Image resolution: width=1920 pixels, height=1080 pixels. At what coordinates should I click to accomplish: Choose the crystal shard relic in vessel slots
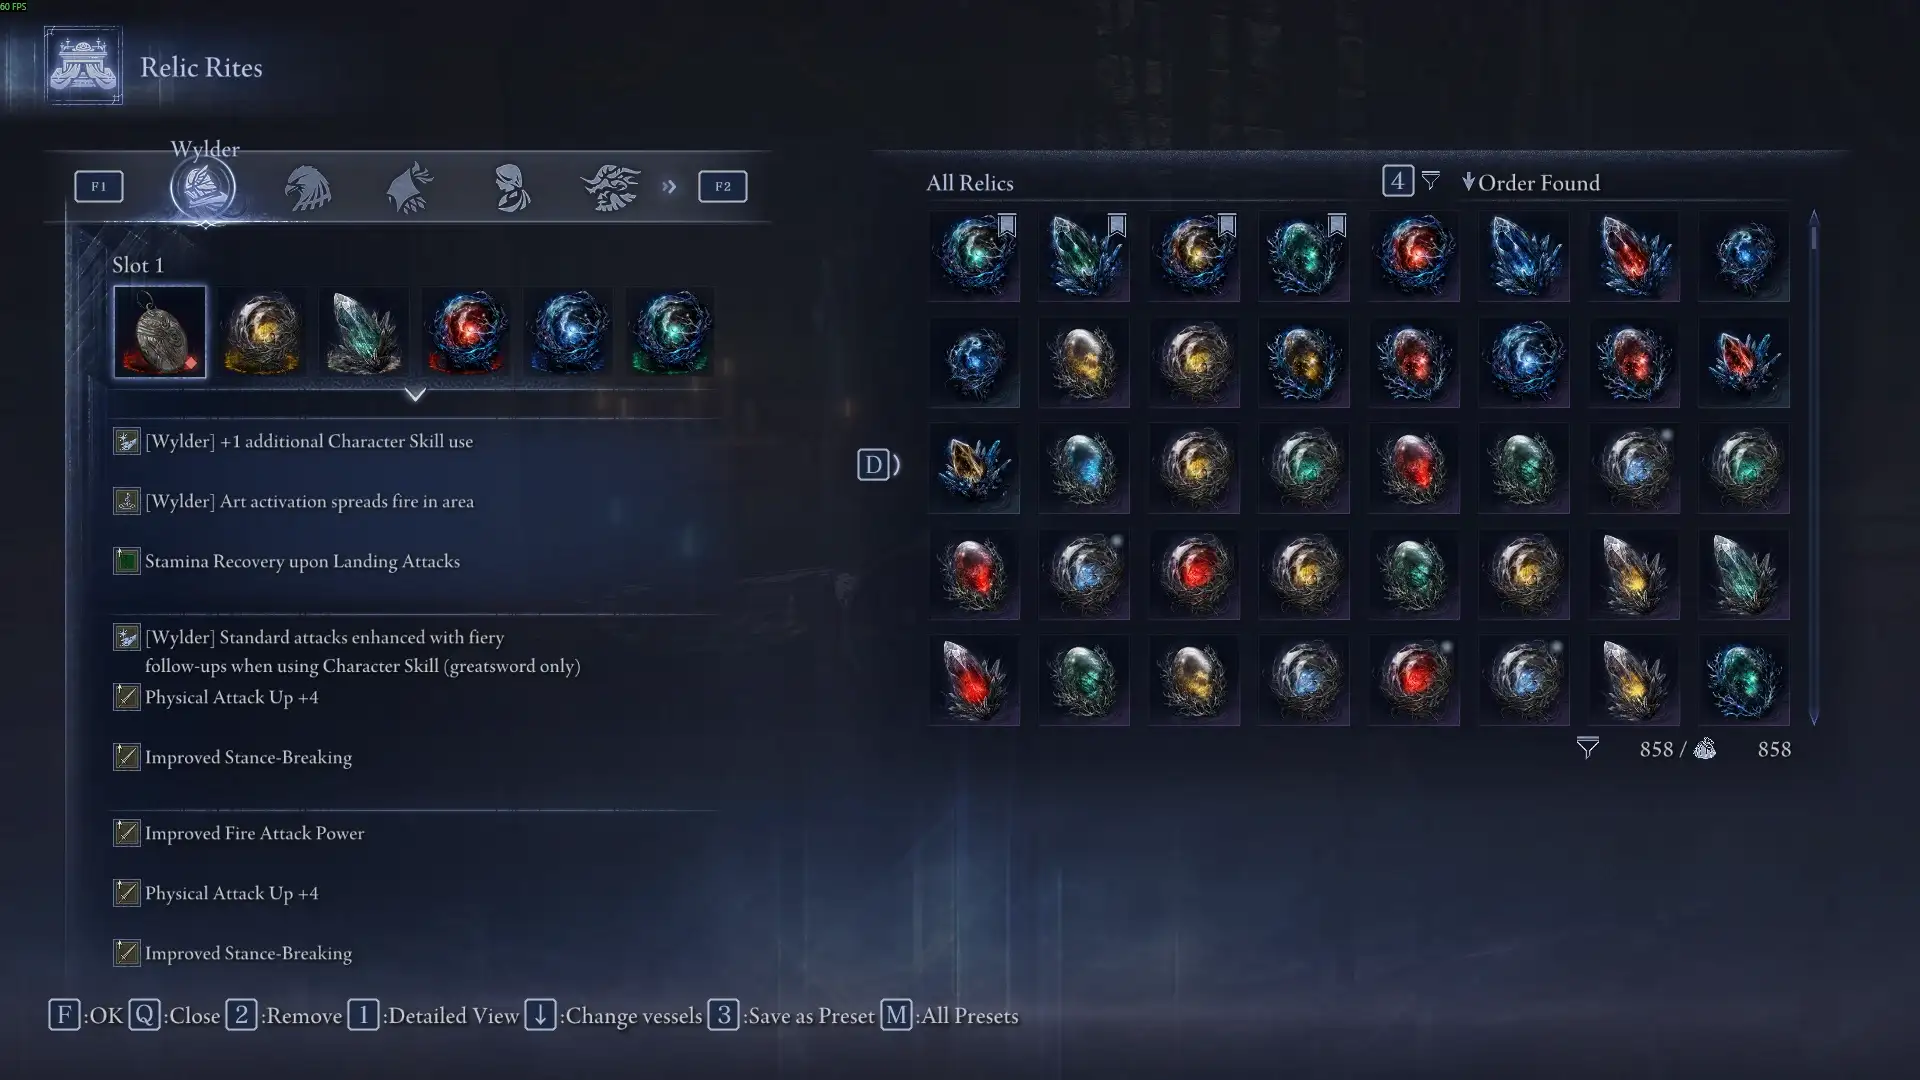coord(364,332)
